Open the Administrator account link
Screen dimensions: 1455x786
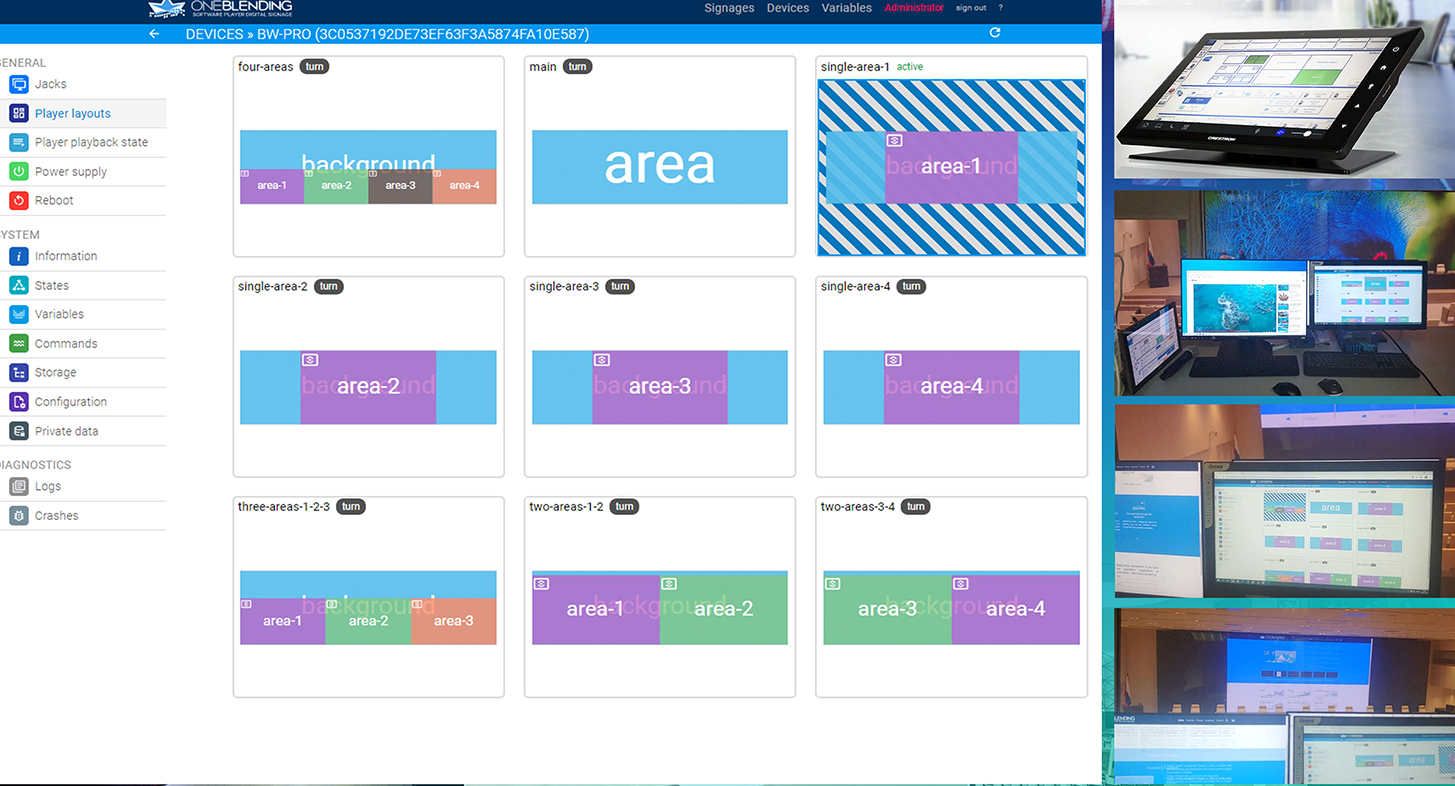tap(913, 8)
